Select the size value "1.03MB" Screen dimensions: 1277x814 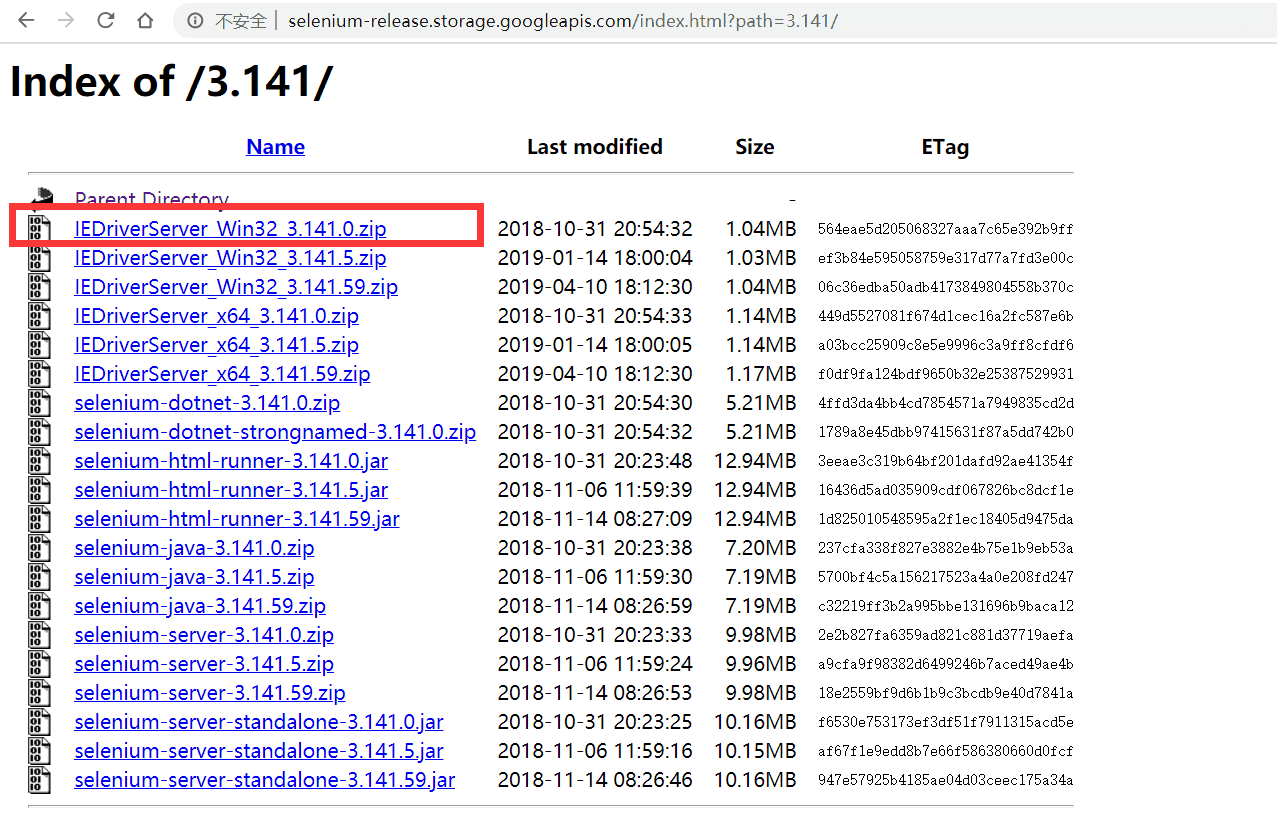[761, 258]
